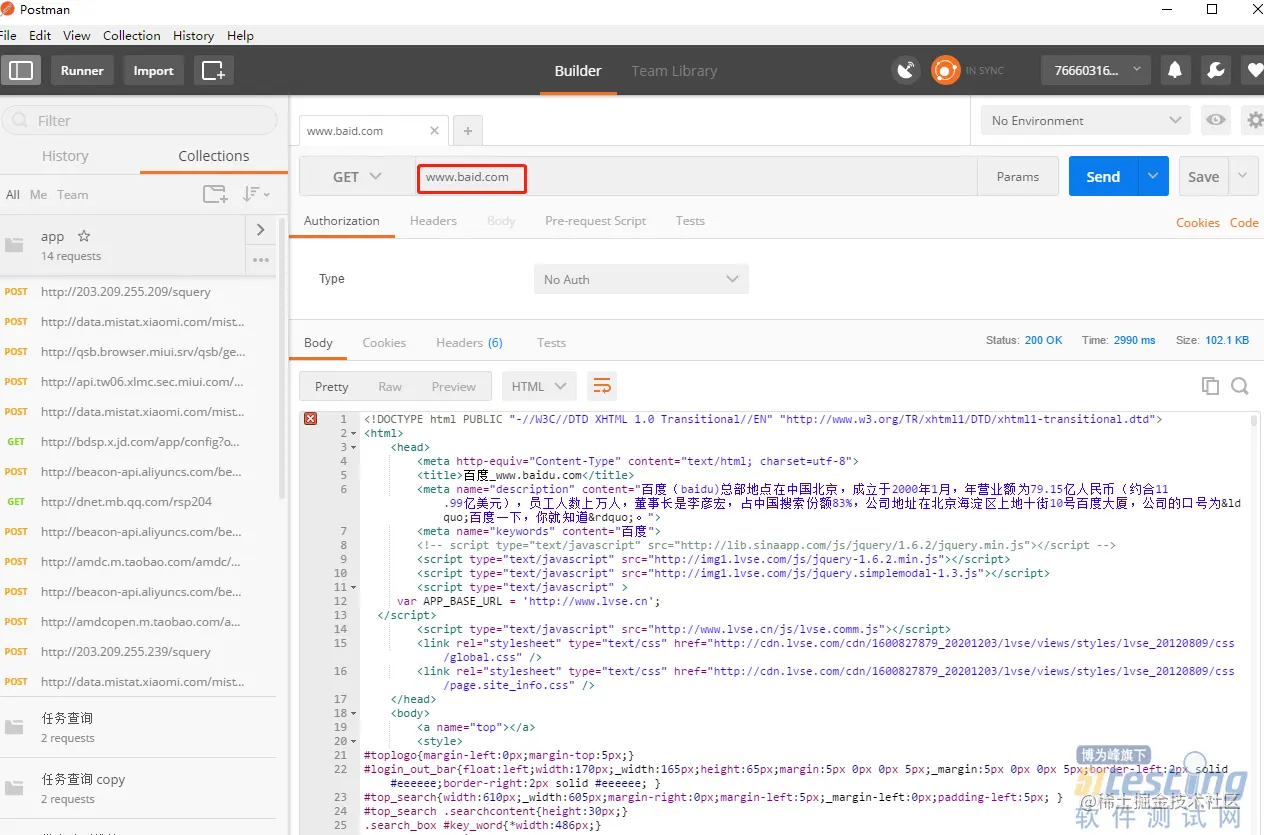
Task: Open response Headers (6) tab
Action: 469,342
